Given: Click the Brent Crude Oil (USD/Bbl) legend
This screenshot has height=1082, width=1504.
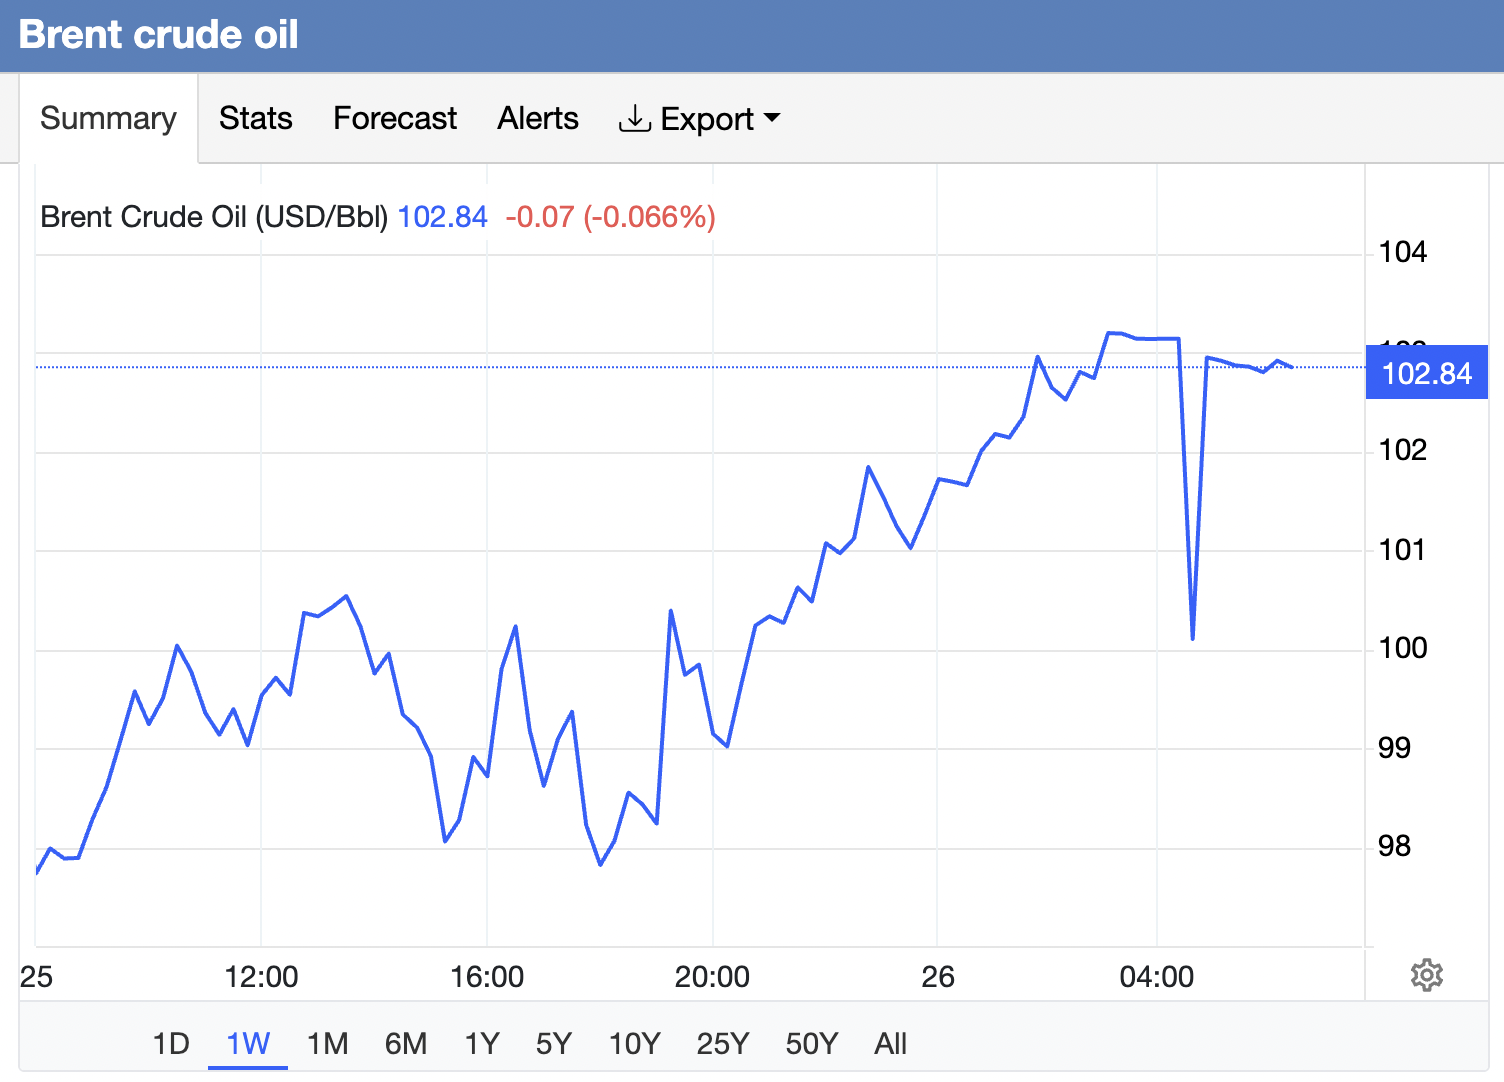Looking at the screenshot, I should (214, 217).
